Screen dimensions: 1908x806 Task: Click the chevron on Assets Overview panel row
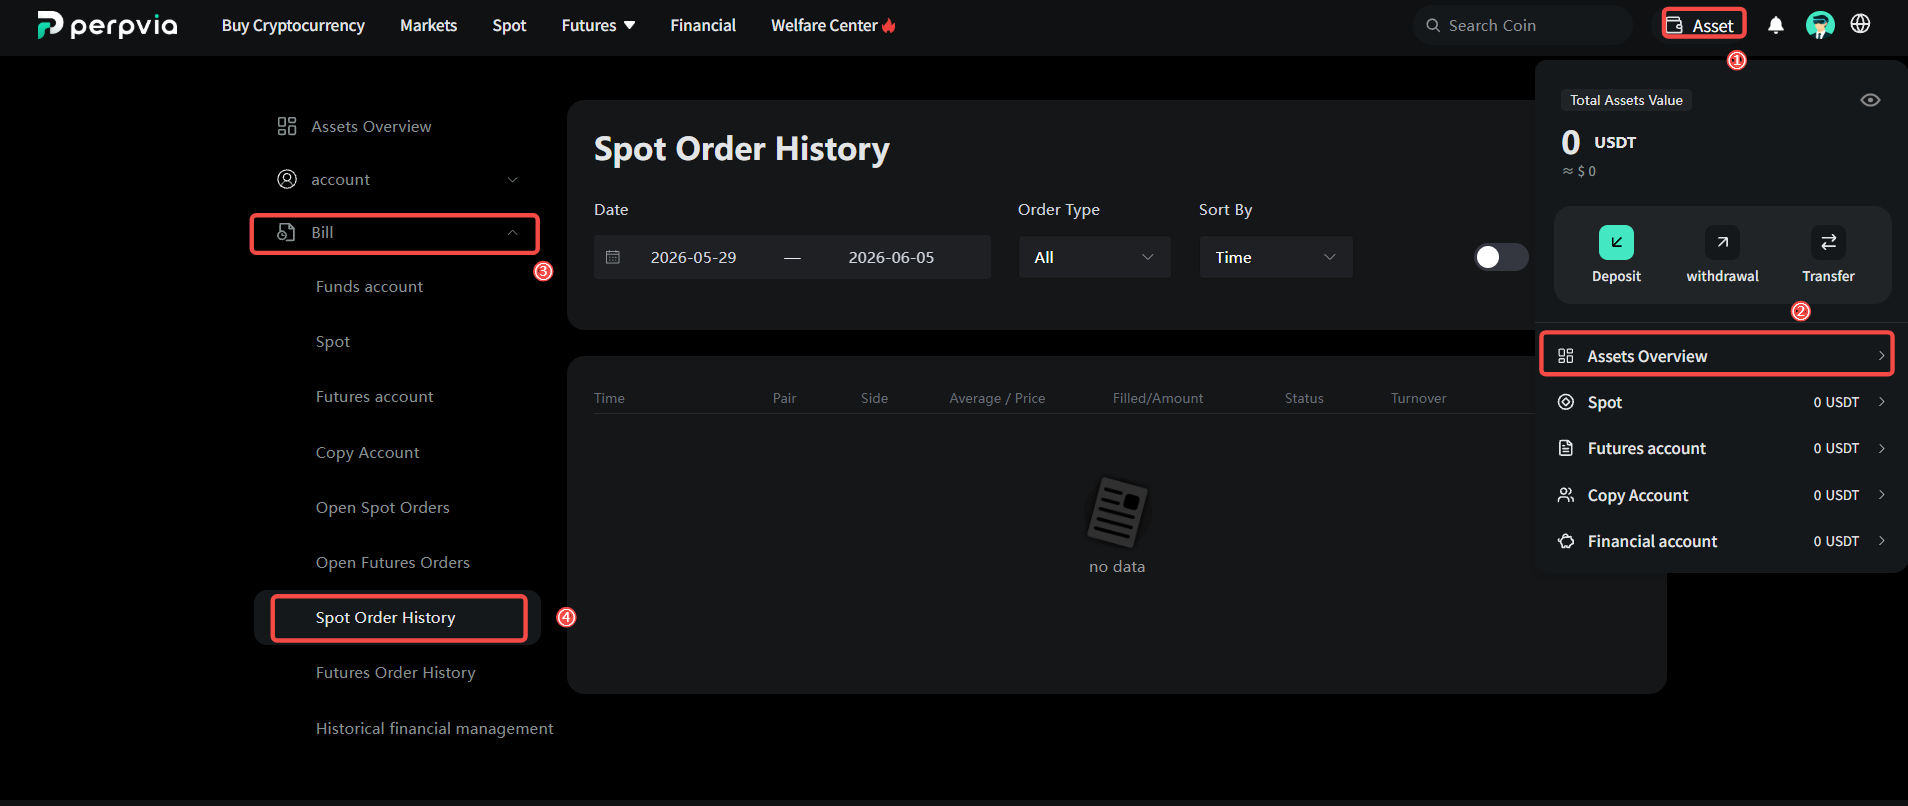tap(1881, 356)
